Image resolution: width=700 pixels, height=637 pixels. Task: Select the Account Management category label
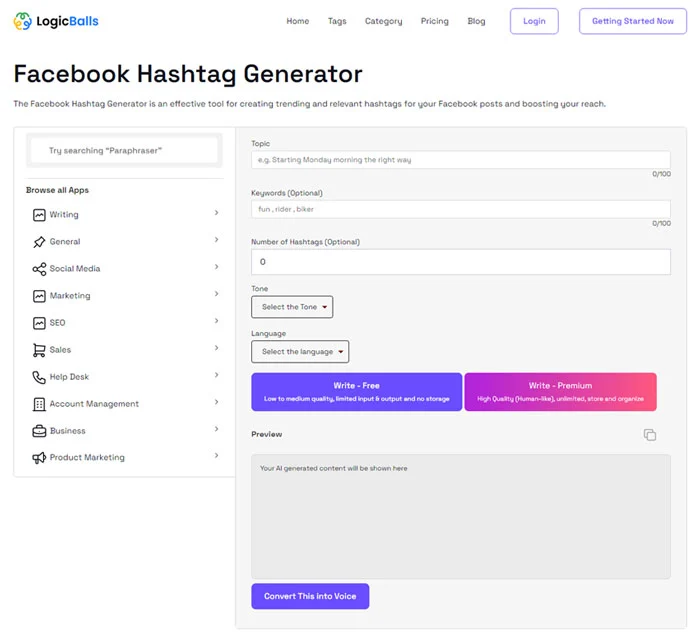pyautogui.click(x=94, y=404)
